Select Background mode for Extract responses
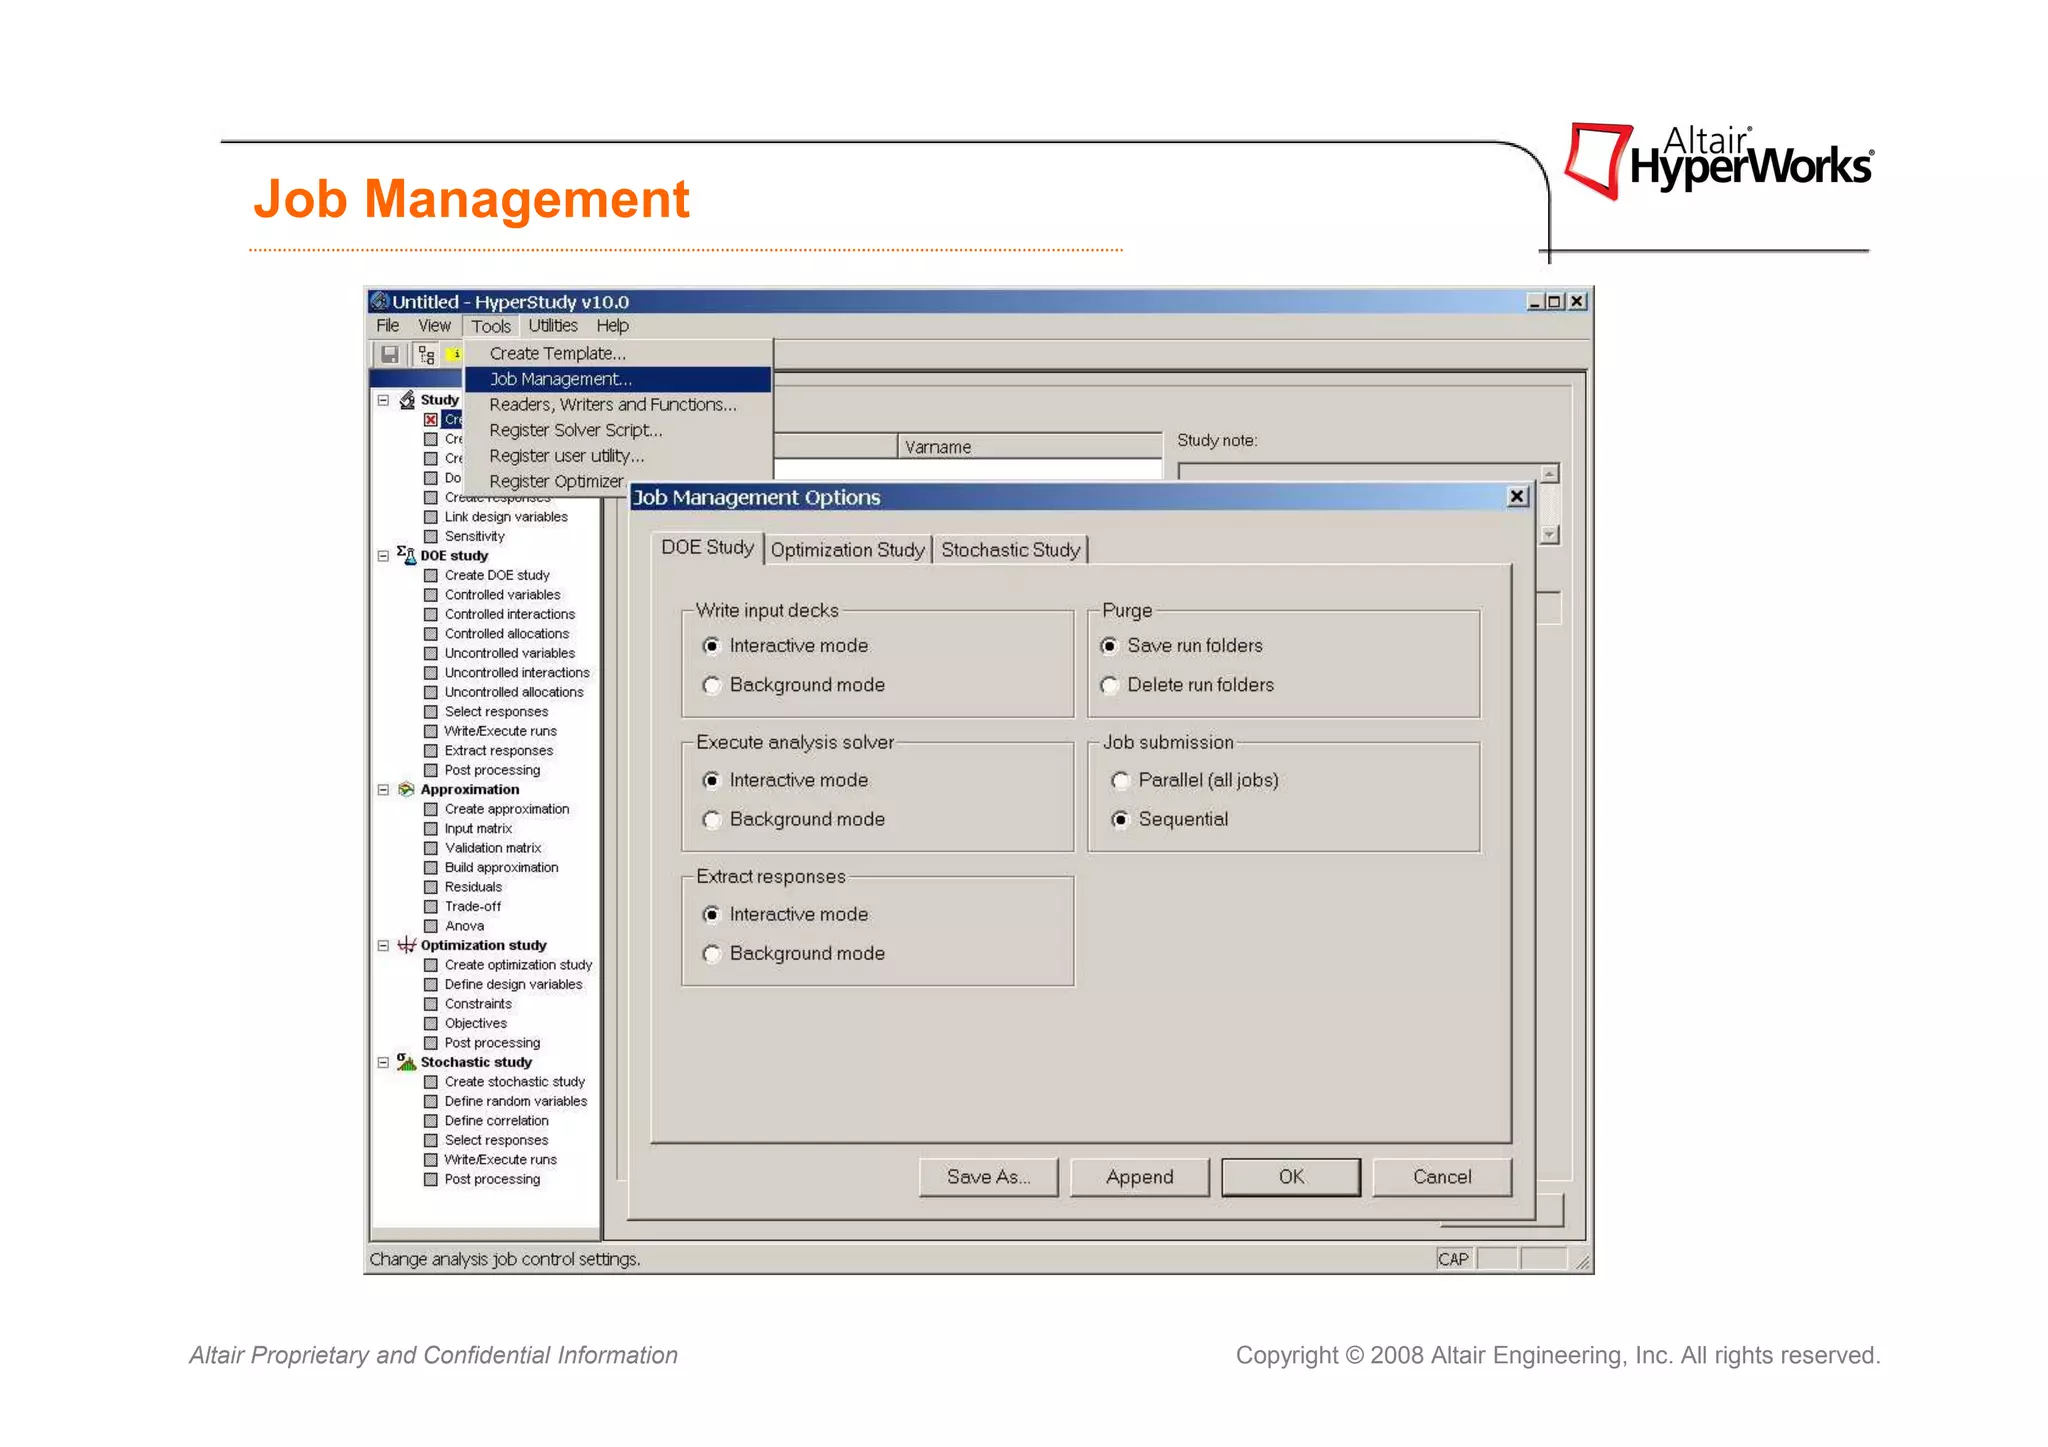This screenshot has width=2048, height=1447. 712,953
